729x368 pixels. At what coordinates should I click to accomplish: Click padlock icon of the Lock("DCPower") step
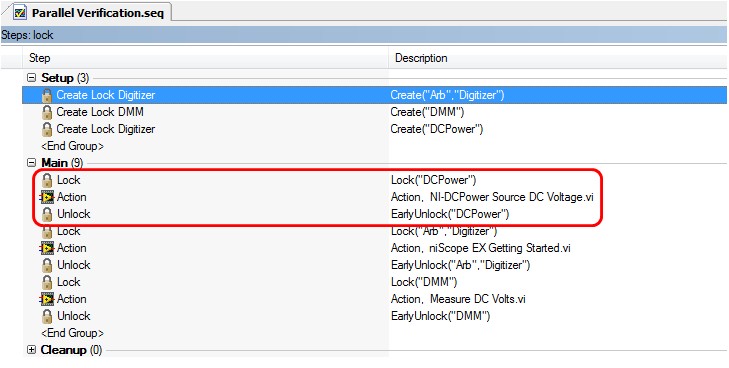click(x=47, y=180)
